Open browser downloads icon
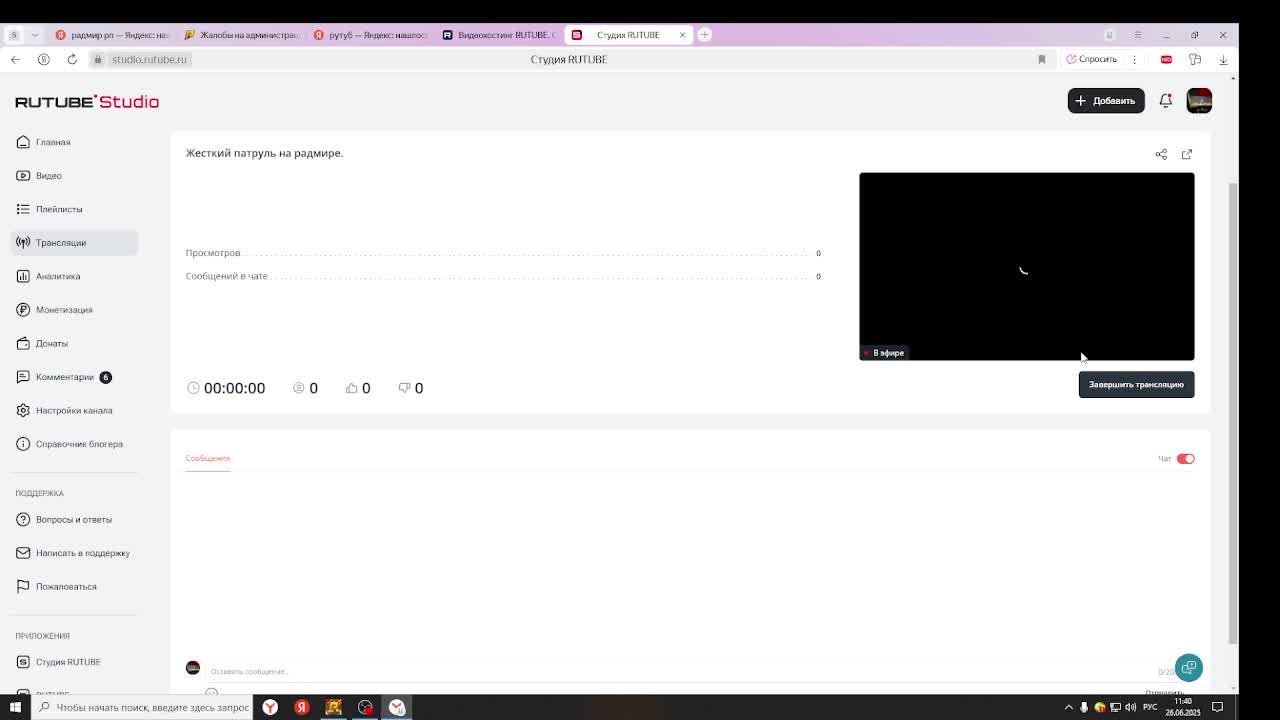 pos(1223,60)
